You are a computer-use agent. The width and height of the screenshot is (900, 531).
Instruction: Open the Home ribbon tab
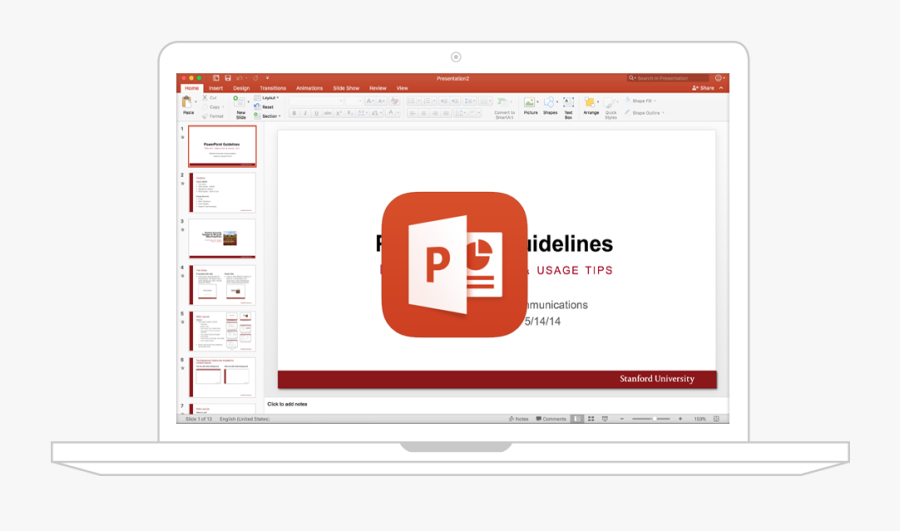pyautogui.click(x=192, y=88)
